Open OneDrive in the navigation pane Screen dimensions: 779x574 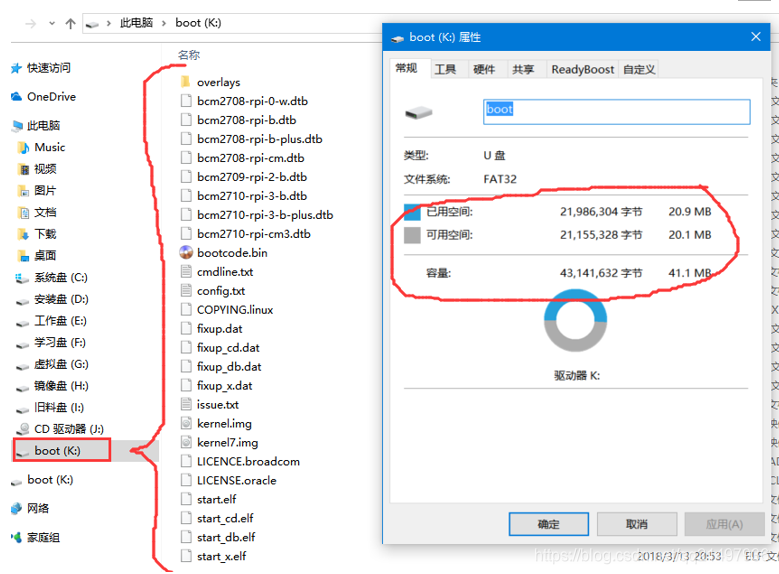click(44, 96)
